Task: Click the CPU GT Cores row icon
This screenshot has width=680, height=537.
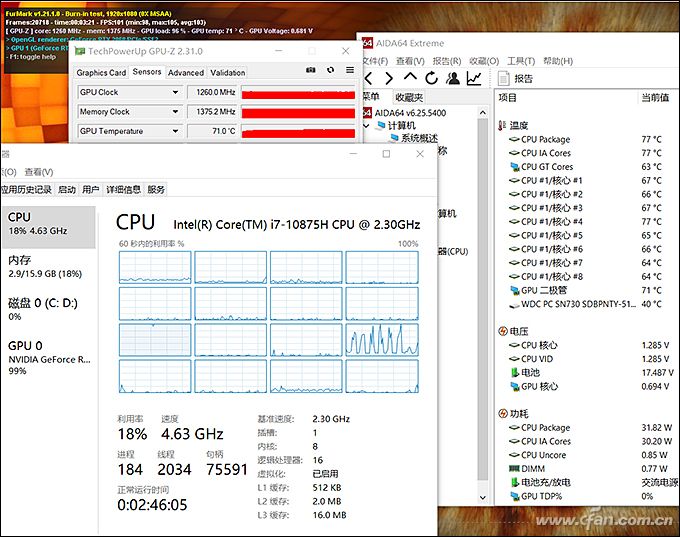Action: 514,167
